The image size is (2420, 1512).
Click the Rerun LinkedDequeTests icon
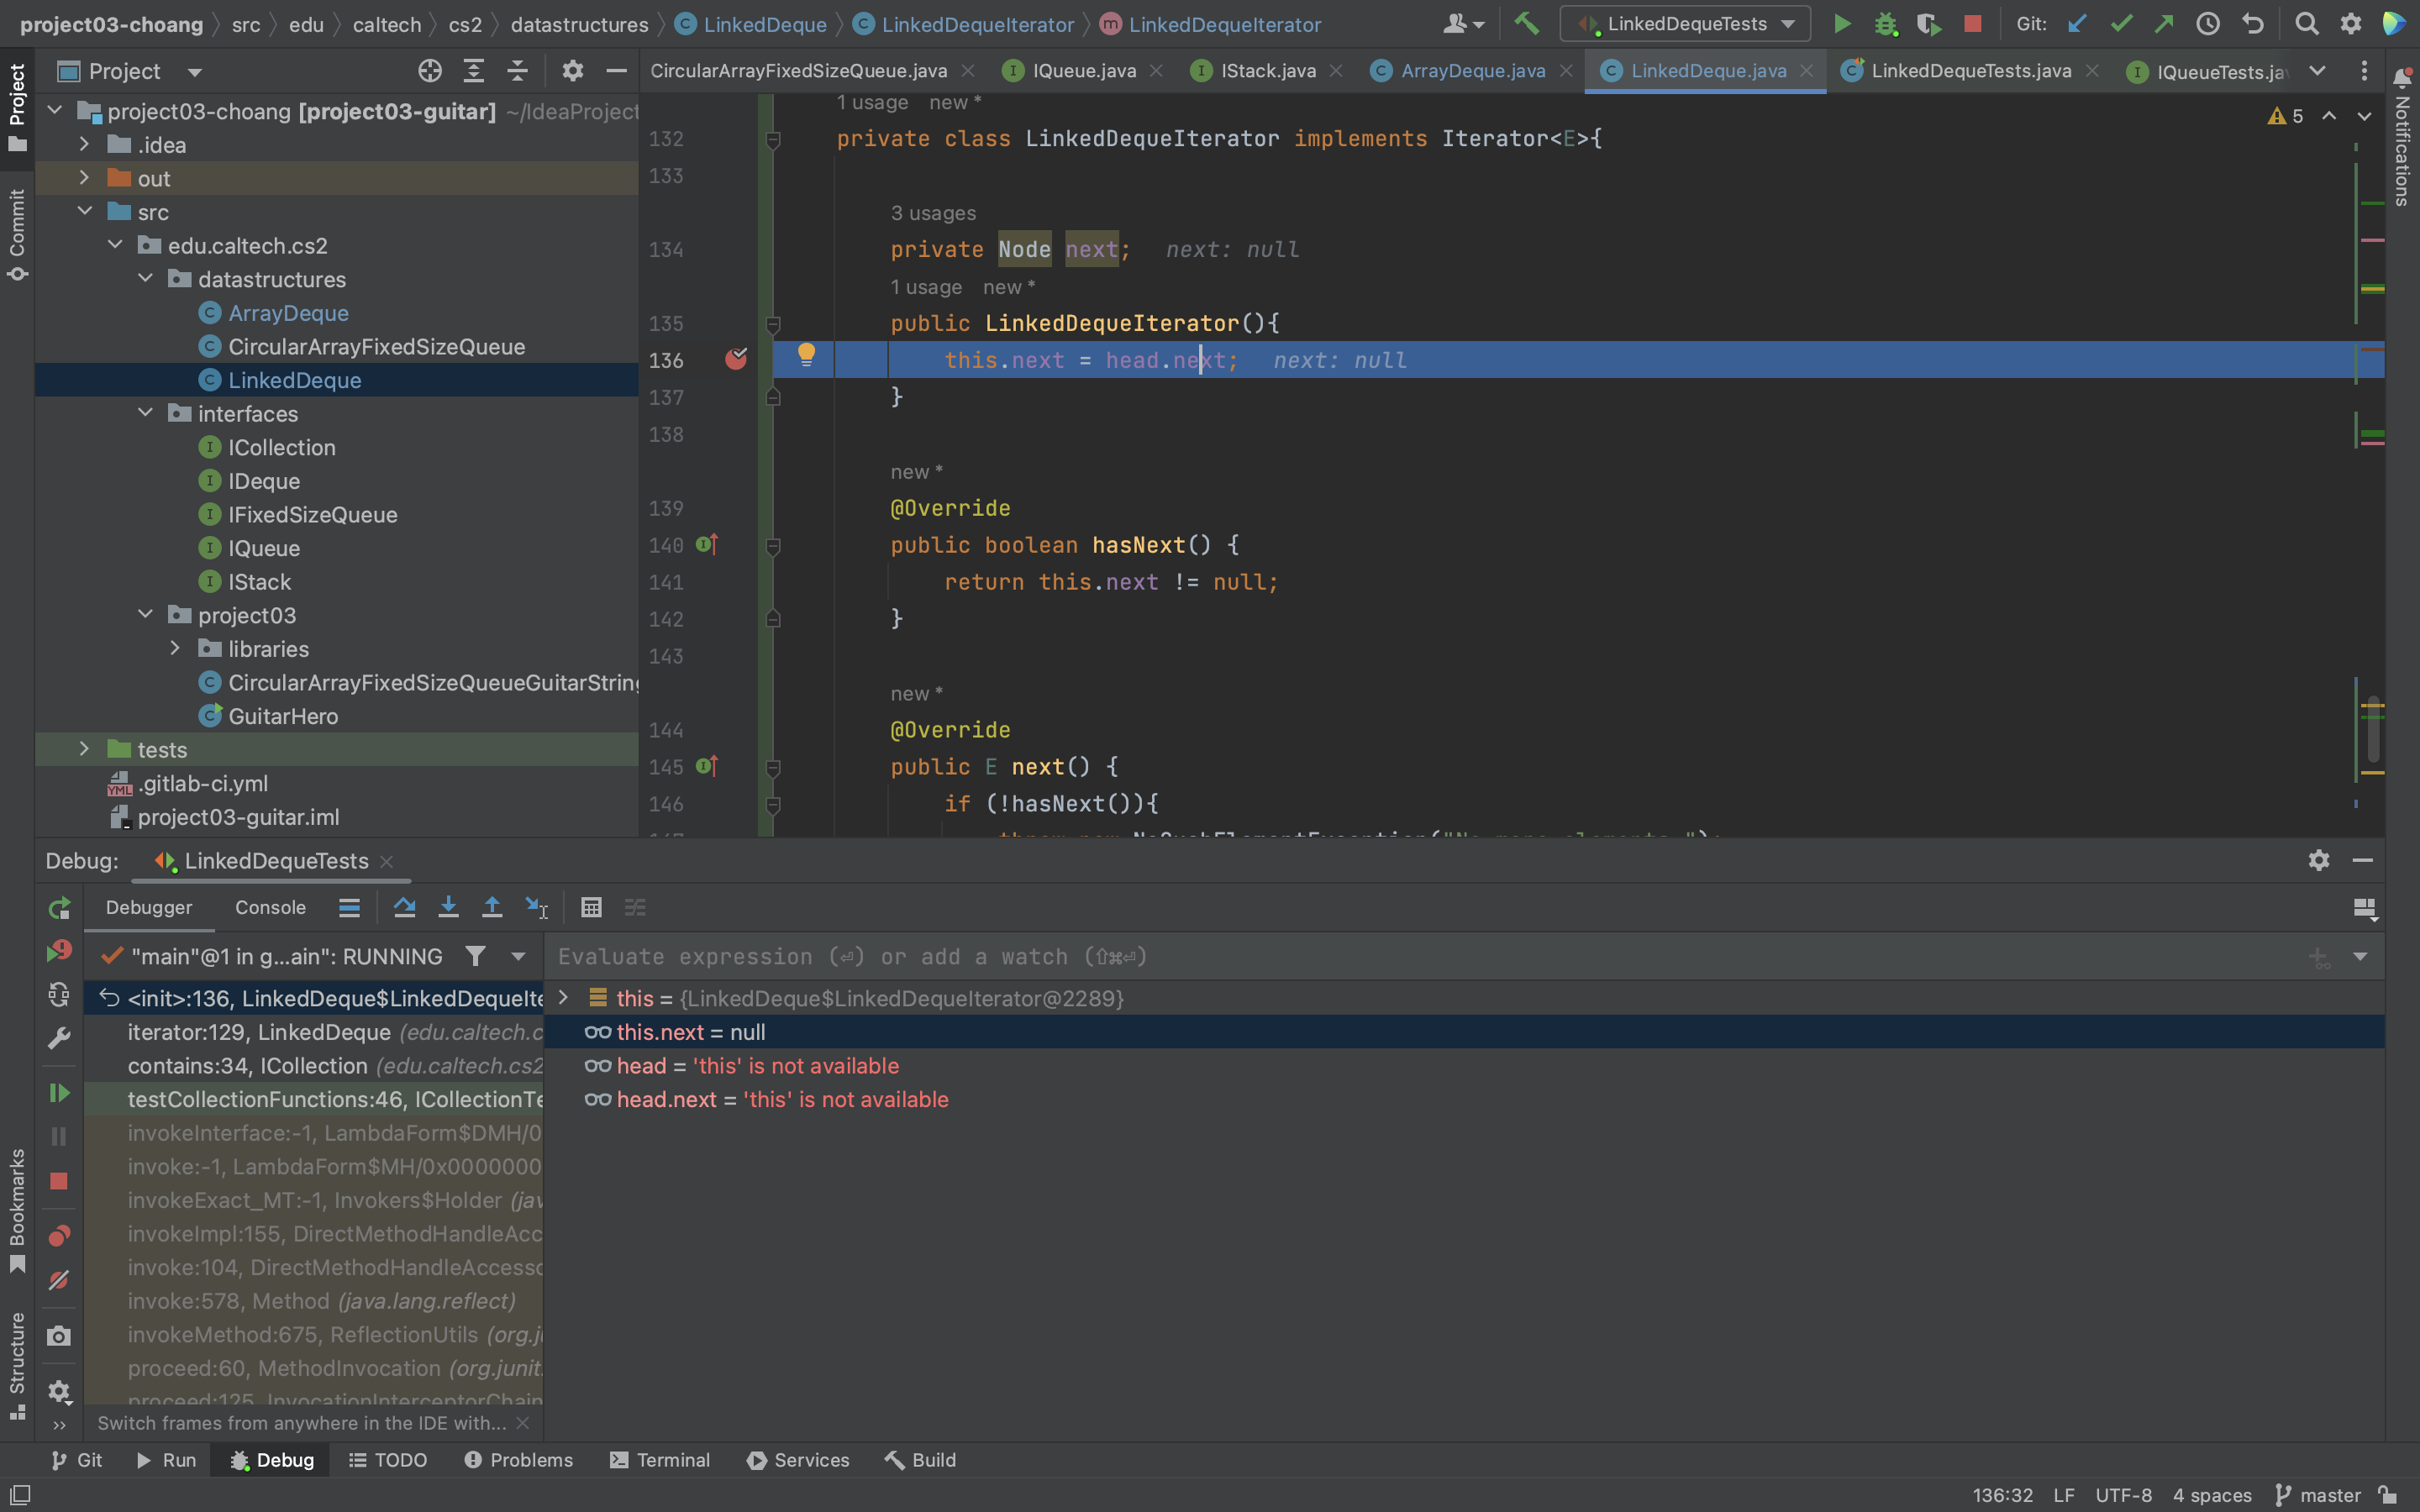(x=59, y=907)
